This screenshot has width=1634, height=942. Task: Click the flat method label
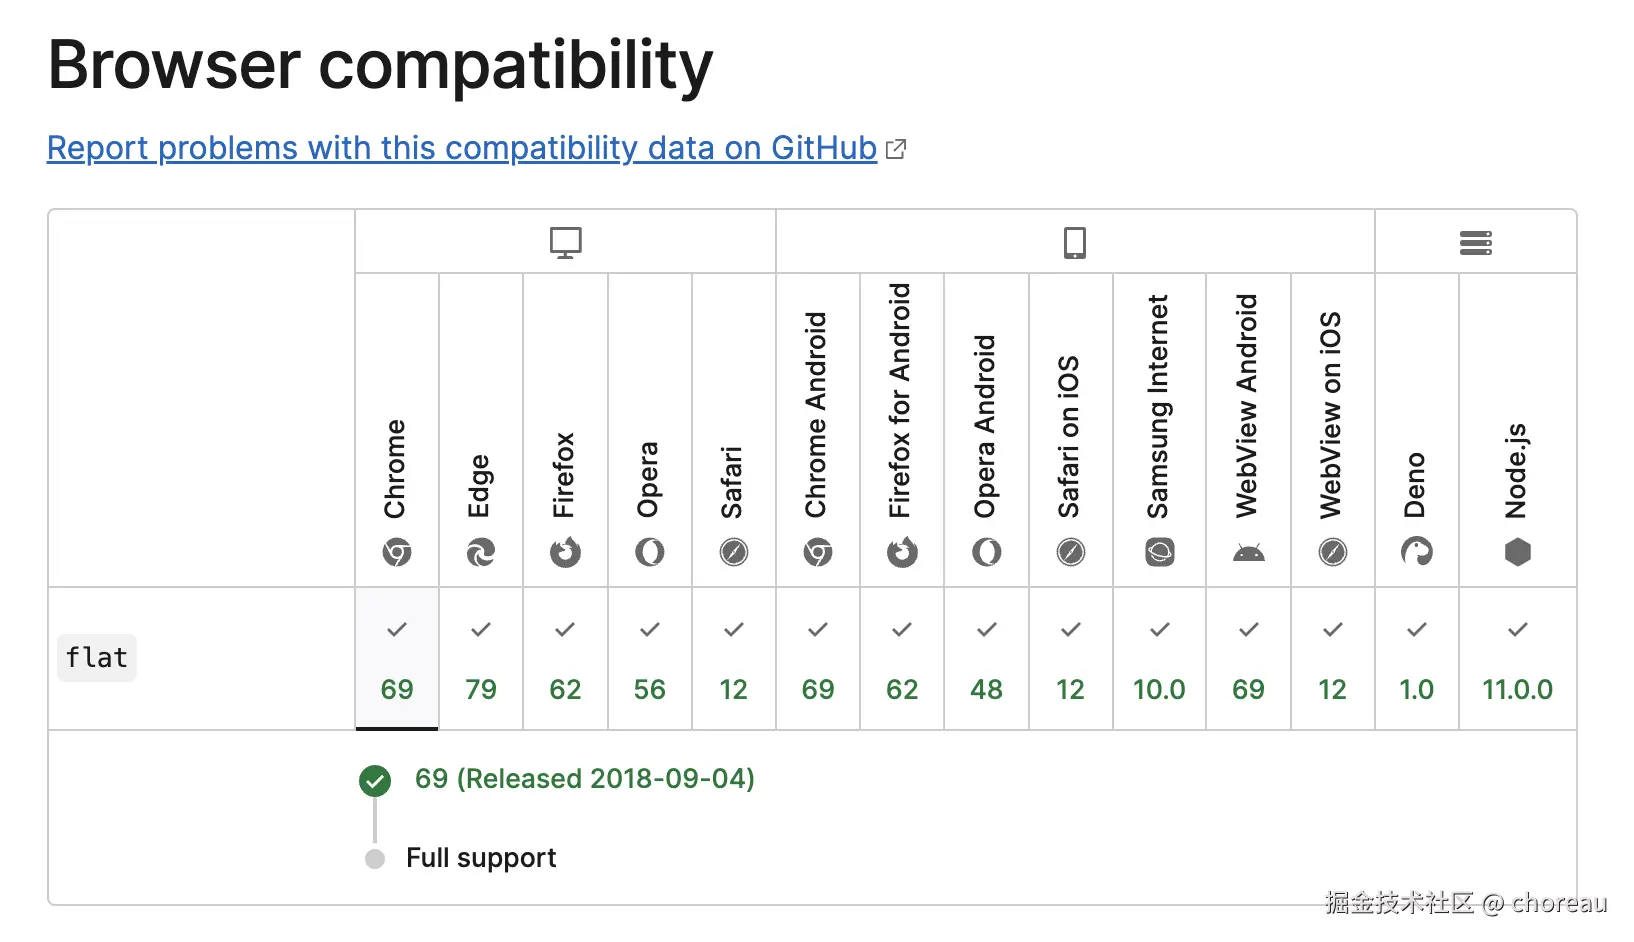(97, 657)
